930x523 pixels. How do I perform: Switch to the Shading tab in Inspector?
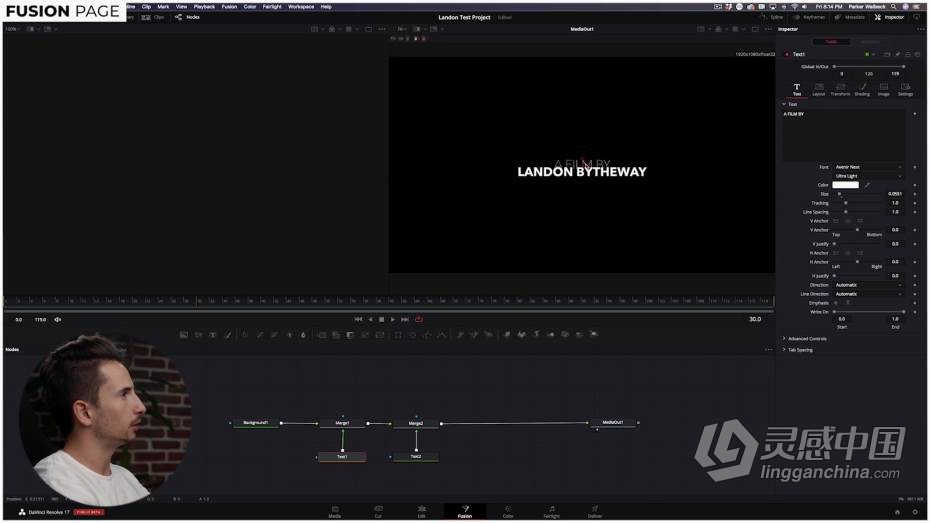point(862,90)
